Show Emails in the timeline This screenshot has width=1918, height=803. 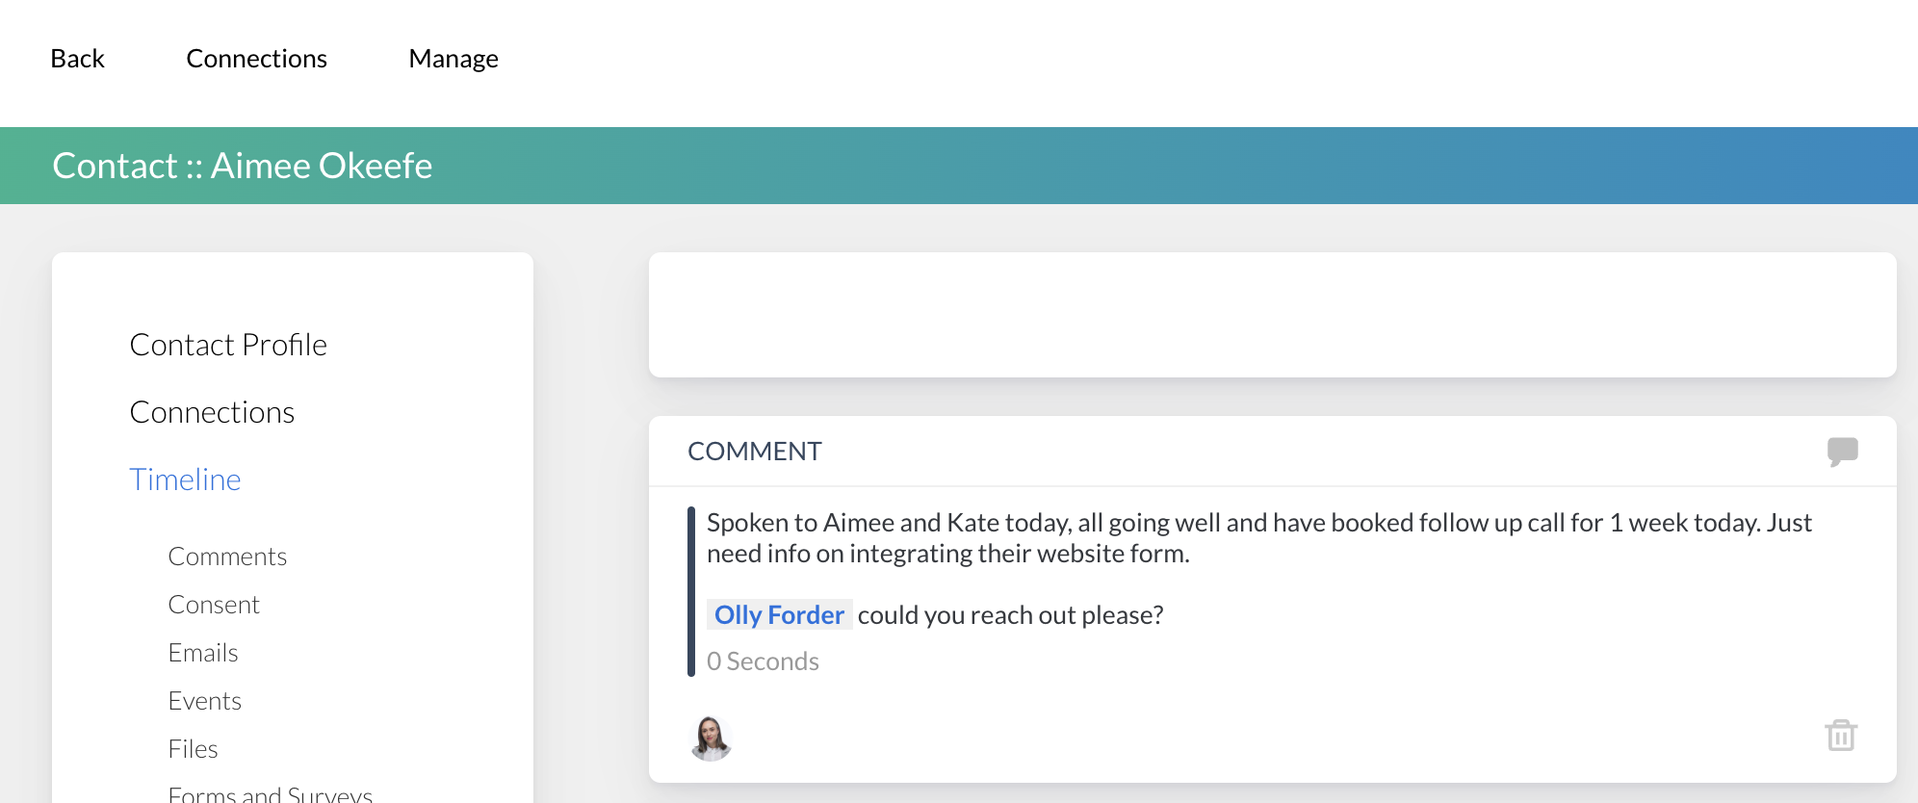pyautogui.click(x=203, y=652)
